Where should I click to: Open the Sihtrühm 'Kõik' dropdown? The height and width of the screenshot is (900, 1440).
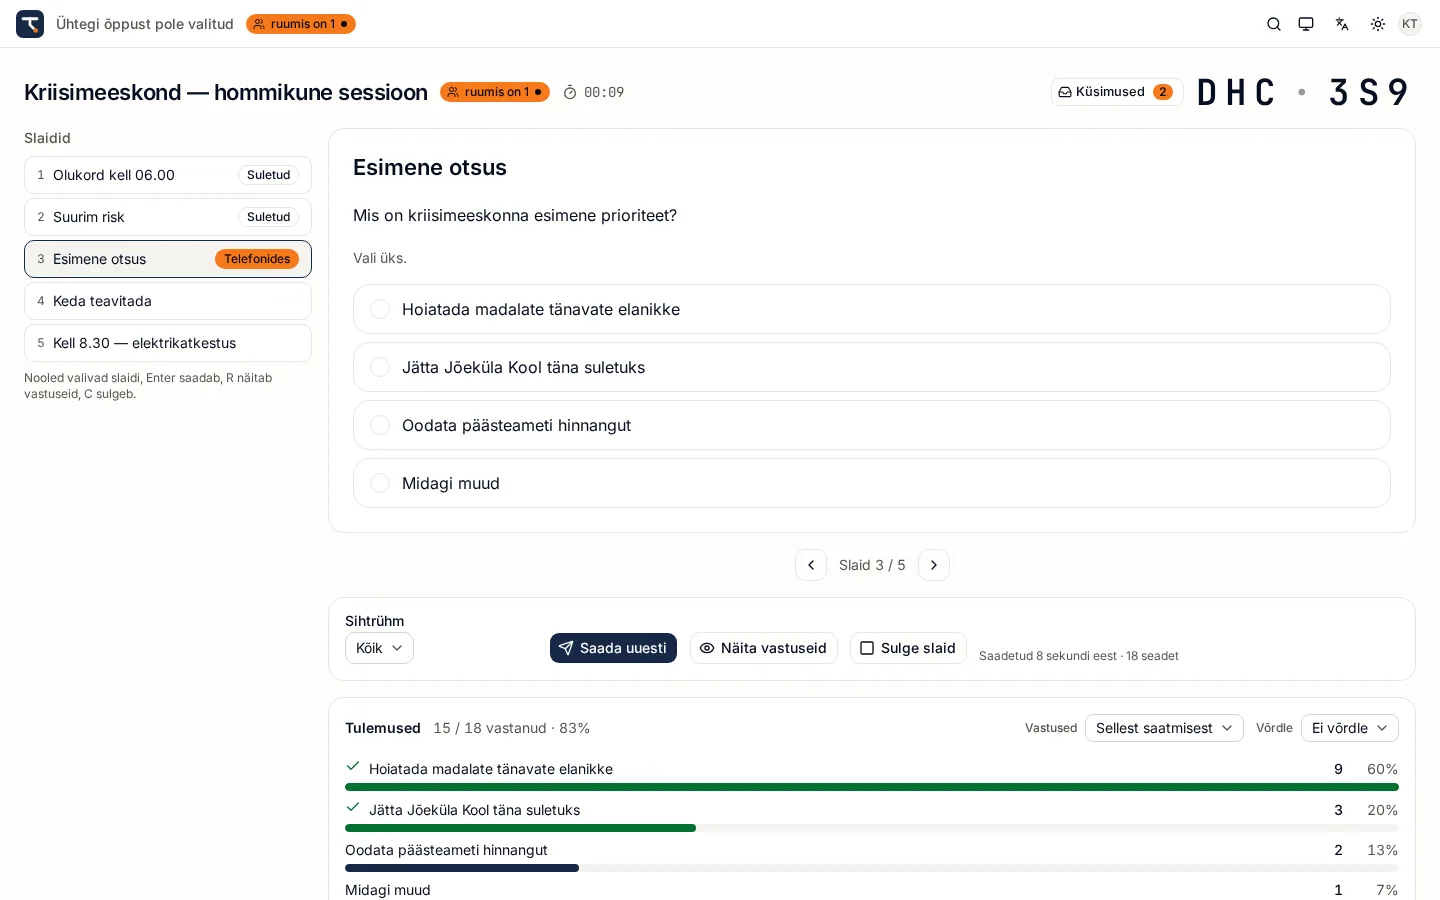(379, 648)
